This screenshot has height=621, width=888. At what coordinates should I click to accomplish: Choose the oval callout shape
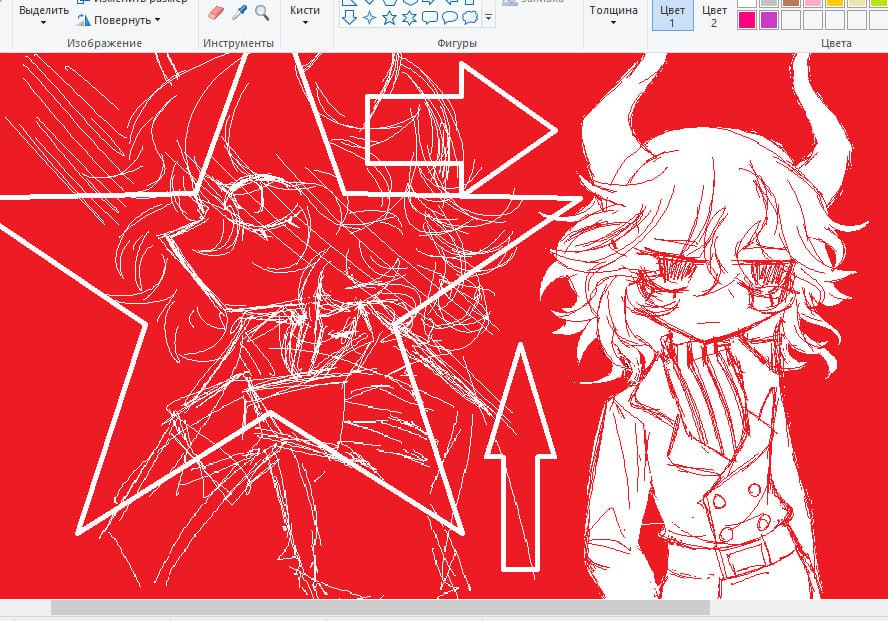450,18
